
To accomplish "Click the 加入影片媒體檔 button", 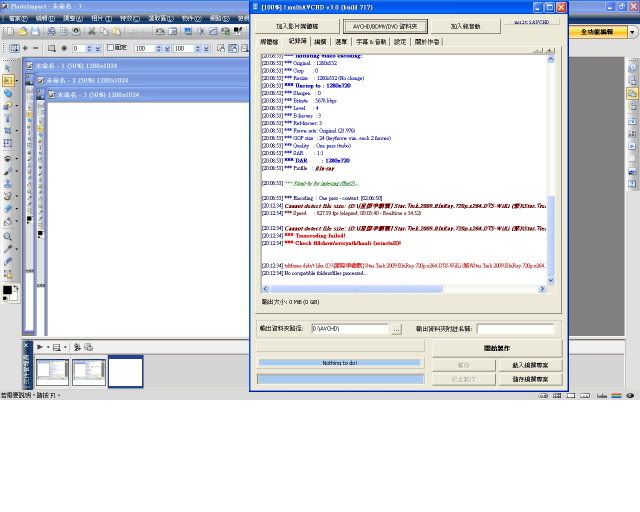I will 297,26.
